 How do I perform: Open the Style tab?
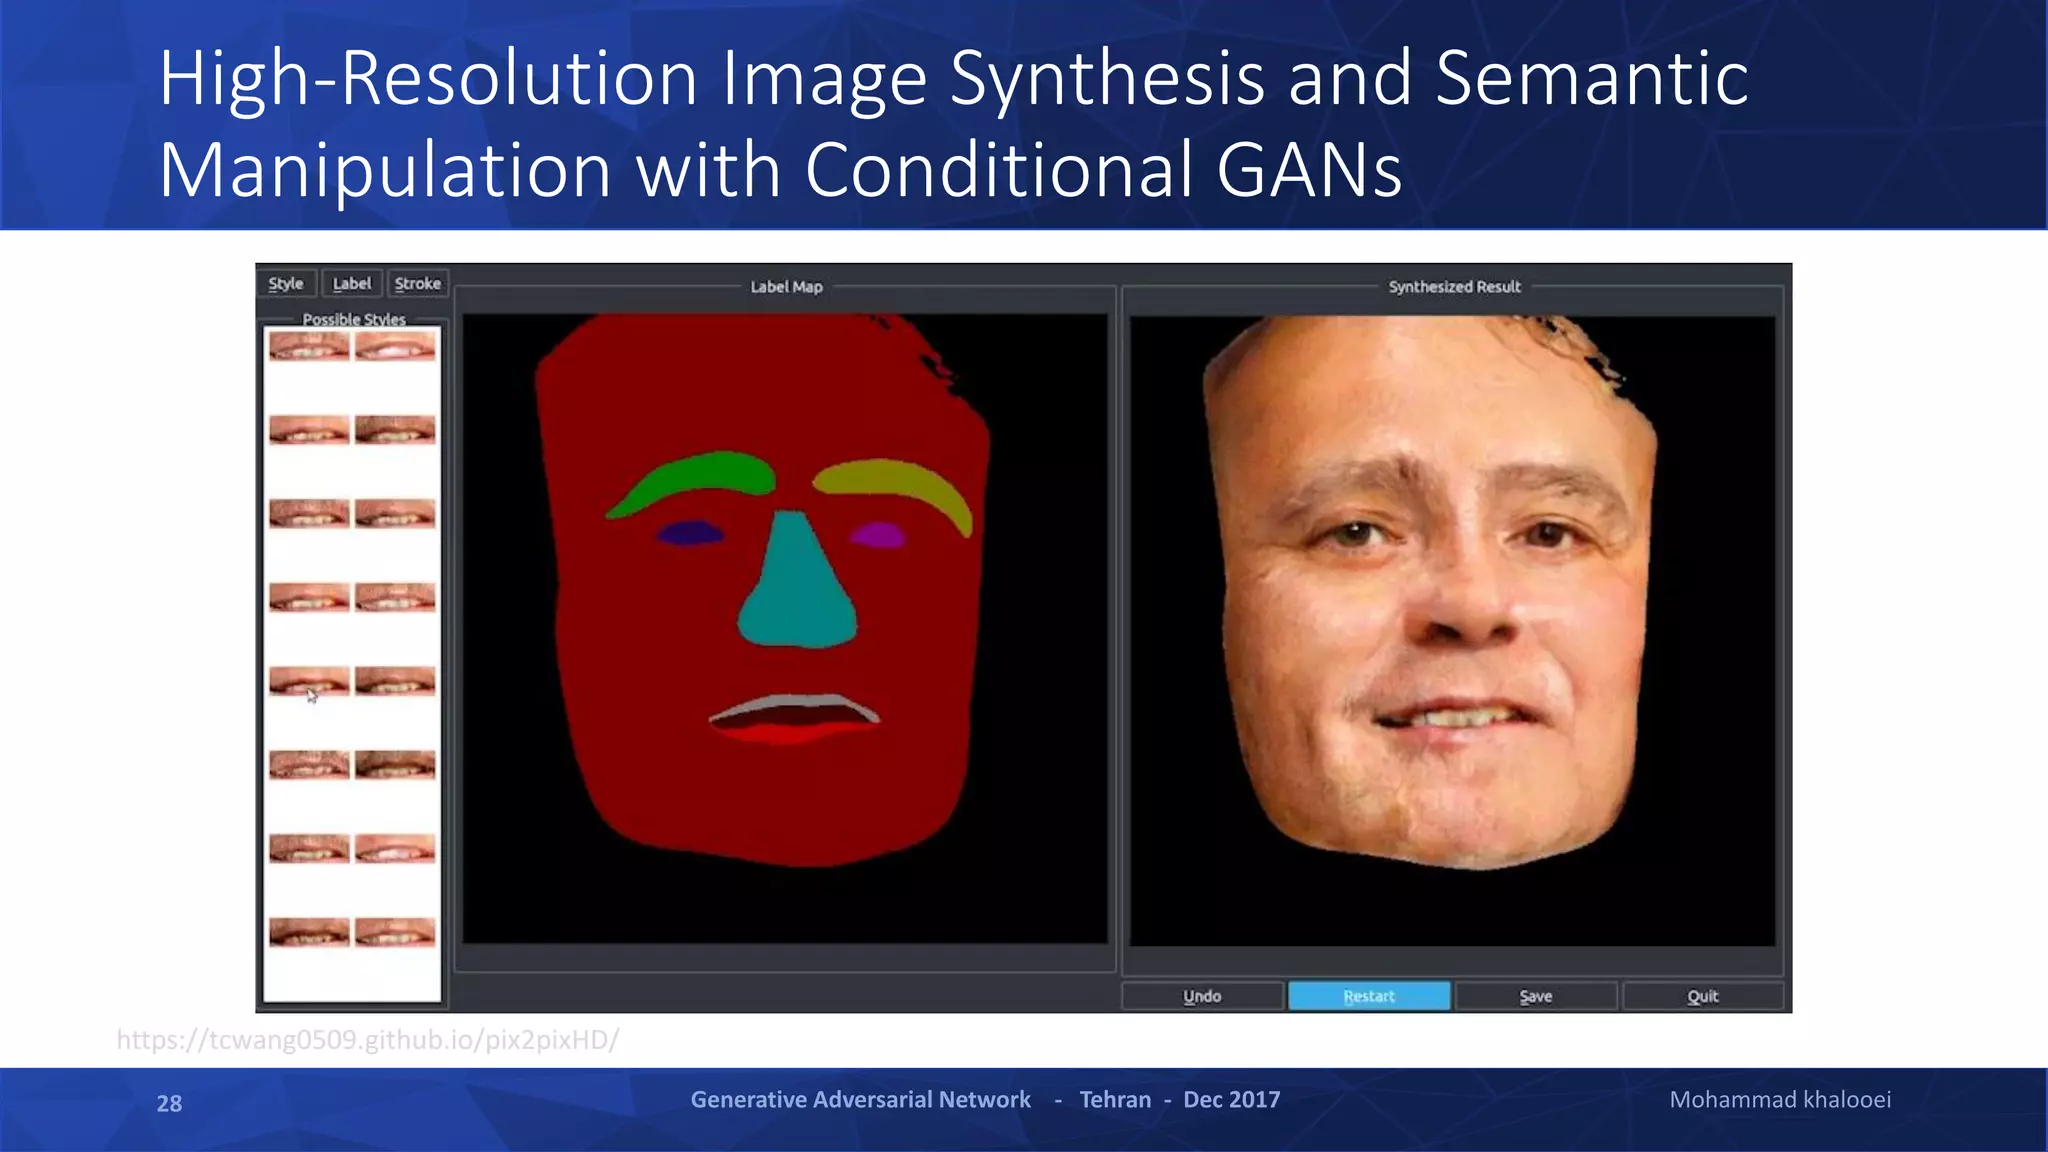pos(286,284)
